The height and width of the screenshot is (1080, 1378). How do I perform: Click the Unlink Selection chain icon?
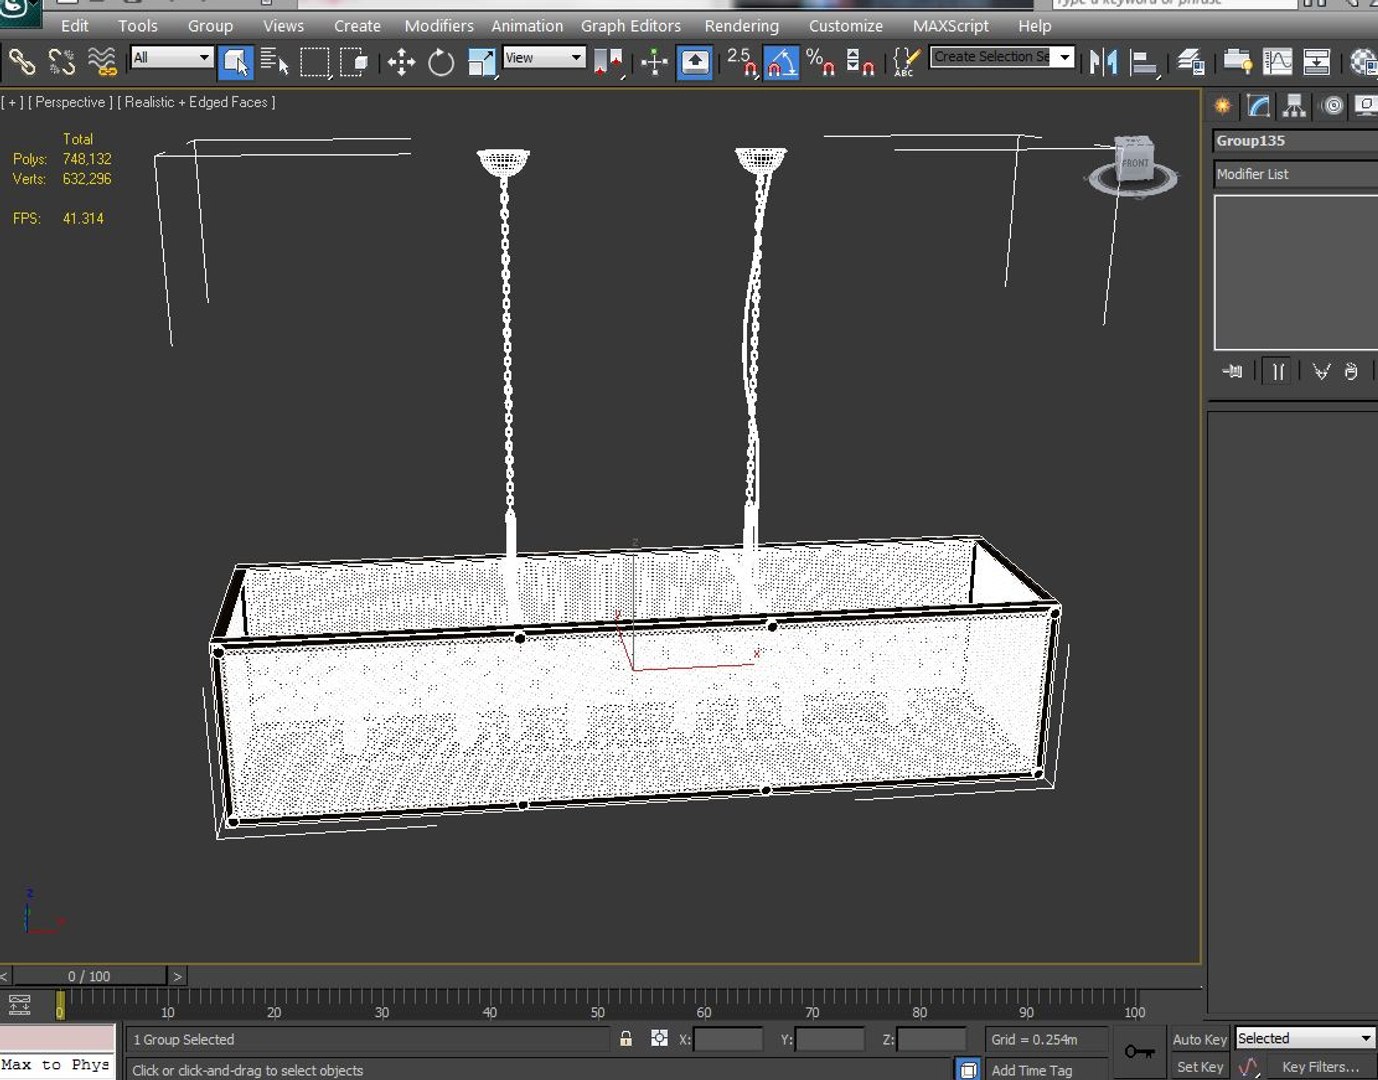click(62, 62)
